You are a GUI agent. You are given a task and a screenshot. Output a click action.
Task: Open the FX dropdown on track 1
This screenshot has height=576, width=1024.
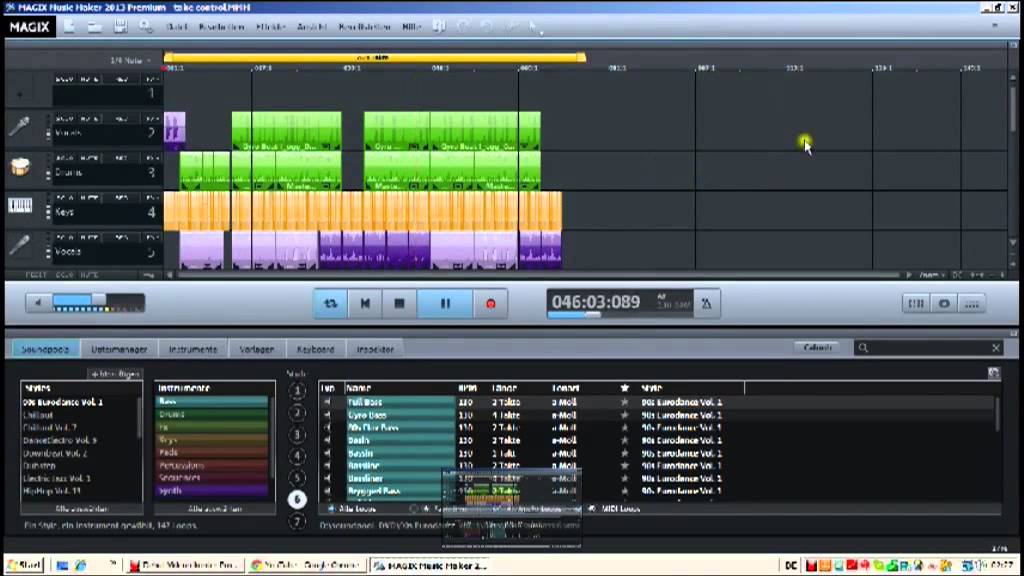point(152,79)
